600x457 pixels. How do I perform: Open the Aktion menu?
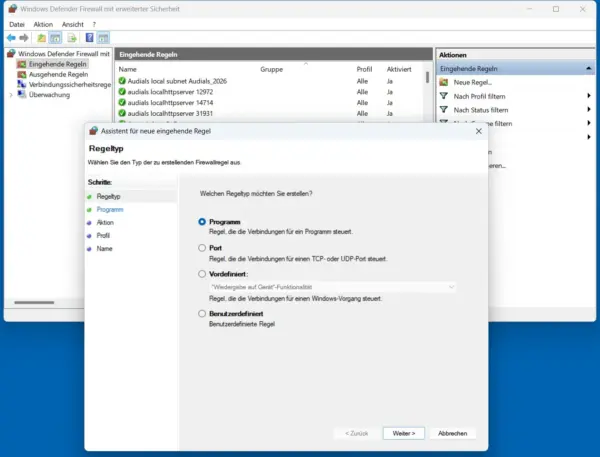click(x=43, y=24)
